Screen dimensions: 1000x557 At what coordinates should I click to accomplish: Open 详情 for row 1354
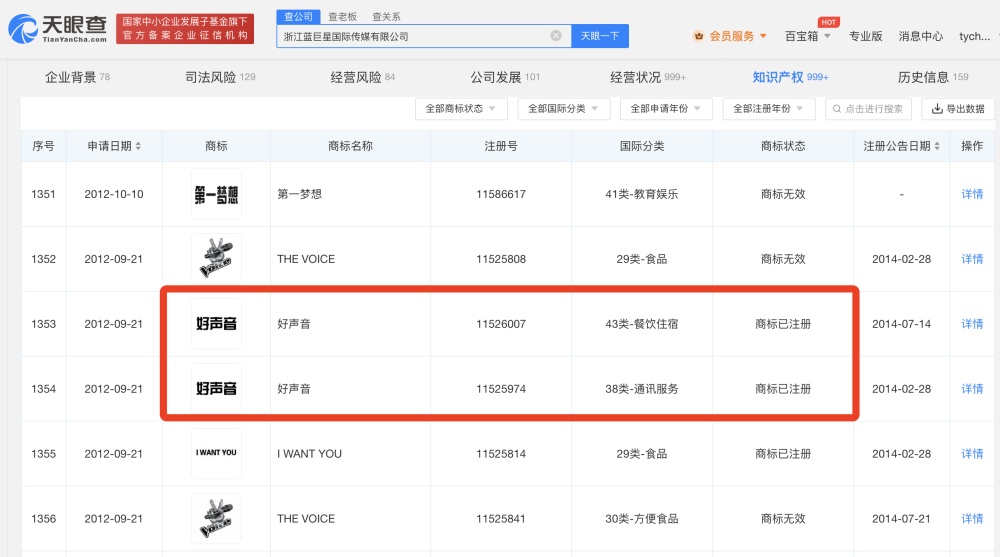(x=972, y=389)
